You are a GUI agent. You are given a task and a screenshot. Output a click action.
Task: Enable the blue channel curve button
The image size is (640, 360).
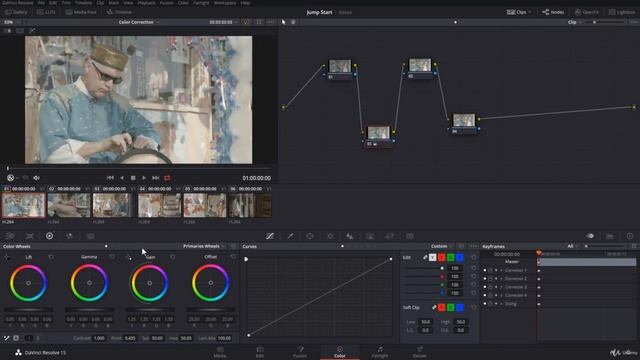pyautogui.click(x=460, y=258)
